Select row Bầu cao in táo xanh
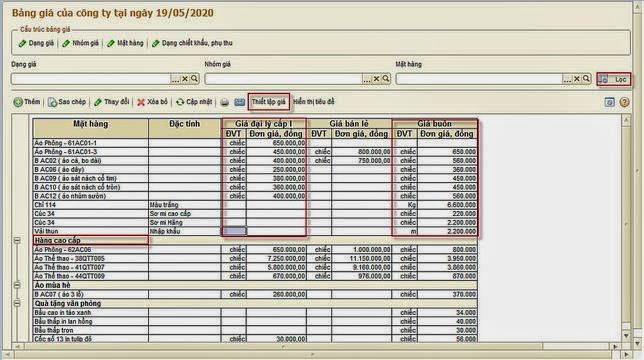This screenshot has width=644, height=360. (255, 312)
